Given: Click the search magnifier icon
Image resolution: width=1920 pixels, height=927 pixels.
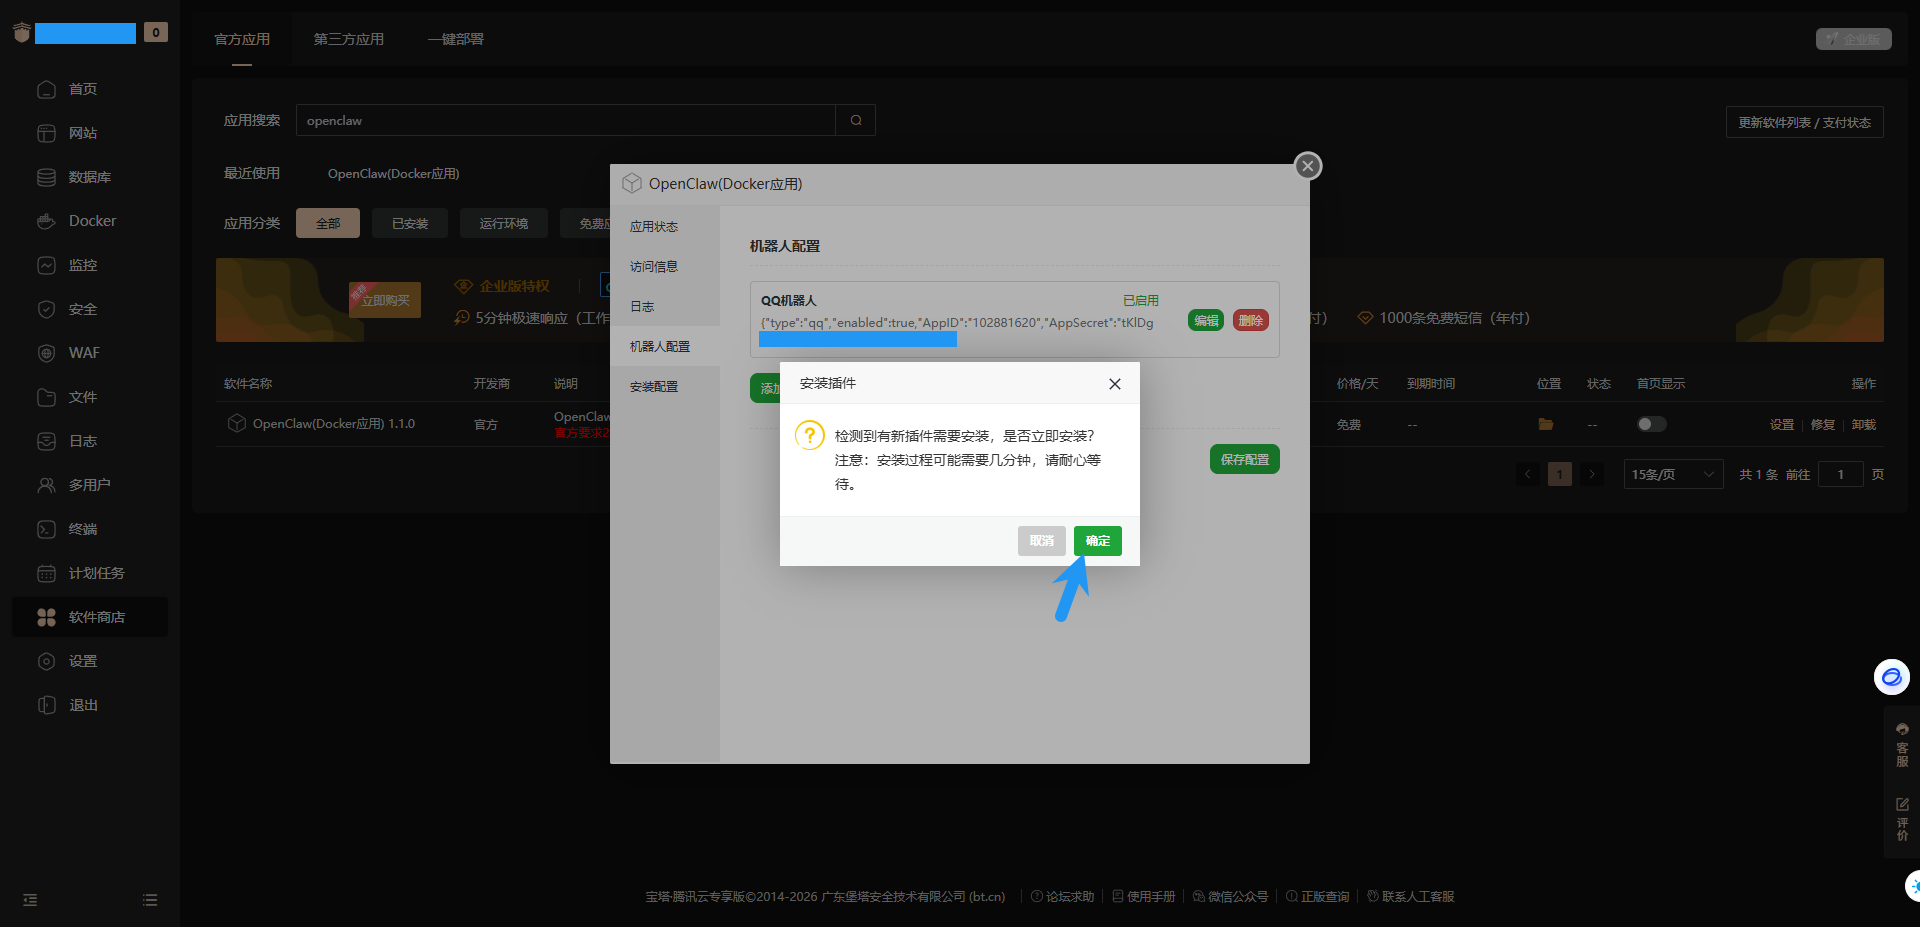Looking at the screenshot, I should [x=856, y=121].
